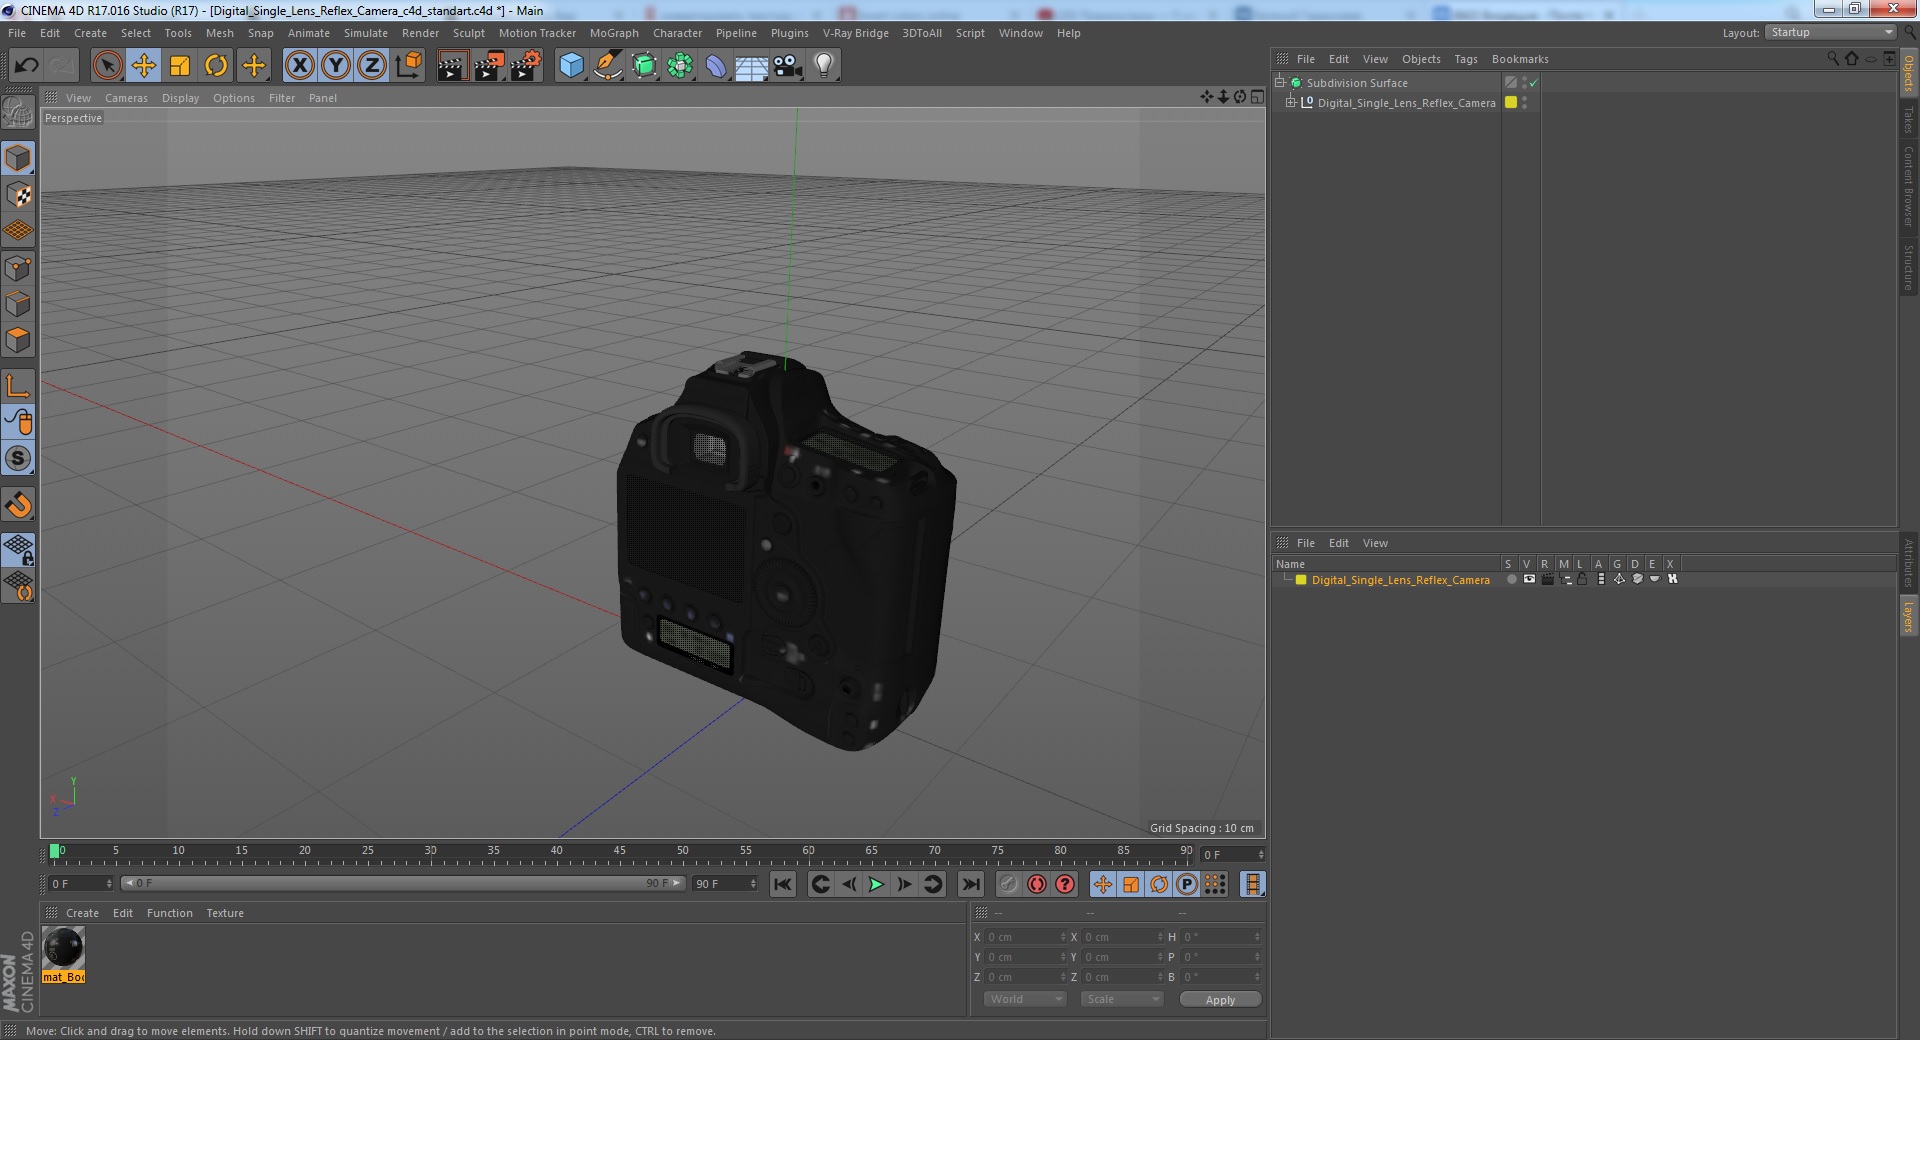Toggle X axis lock
Viewport: 1920px width, 1158px height.
pos(299,66)
